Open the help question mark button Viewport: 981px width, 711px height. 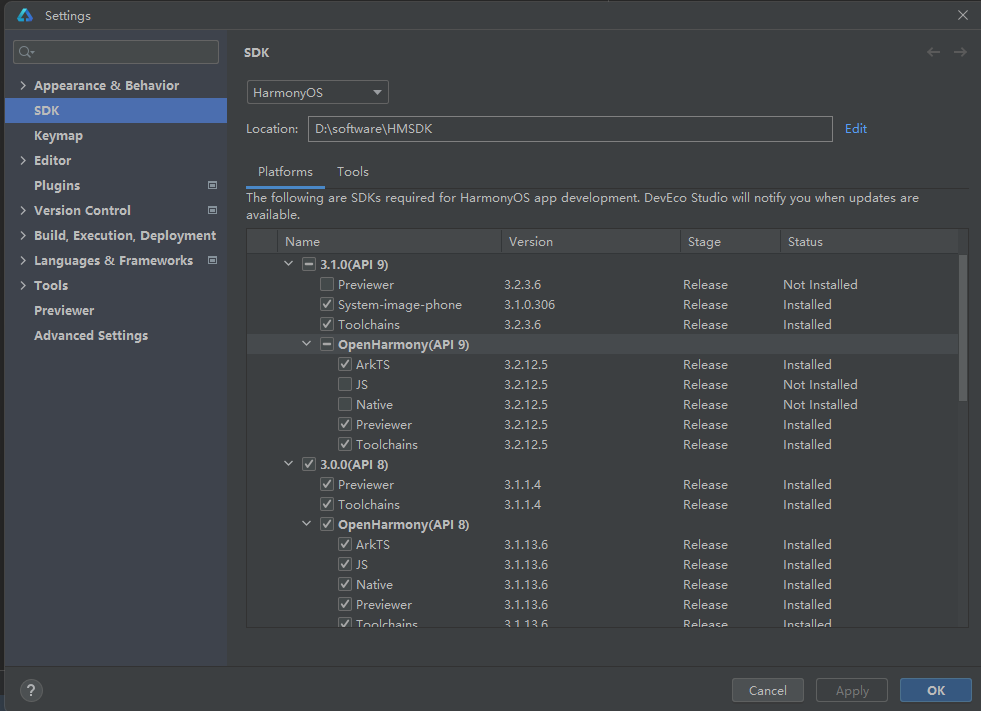click(31, 690)
